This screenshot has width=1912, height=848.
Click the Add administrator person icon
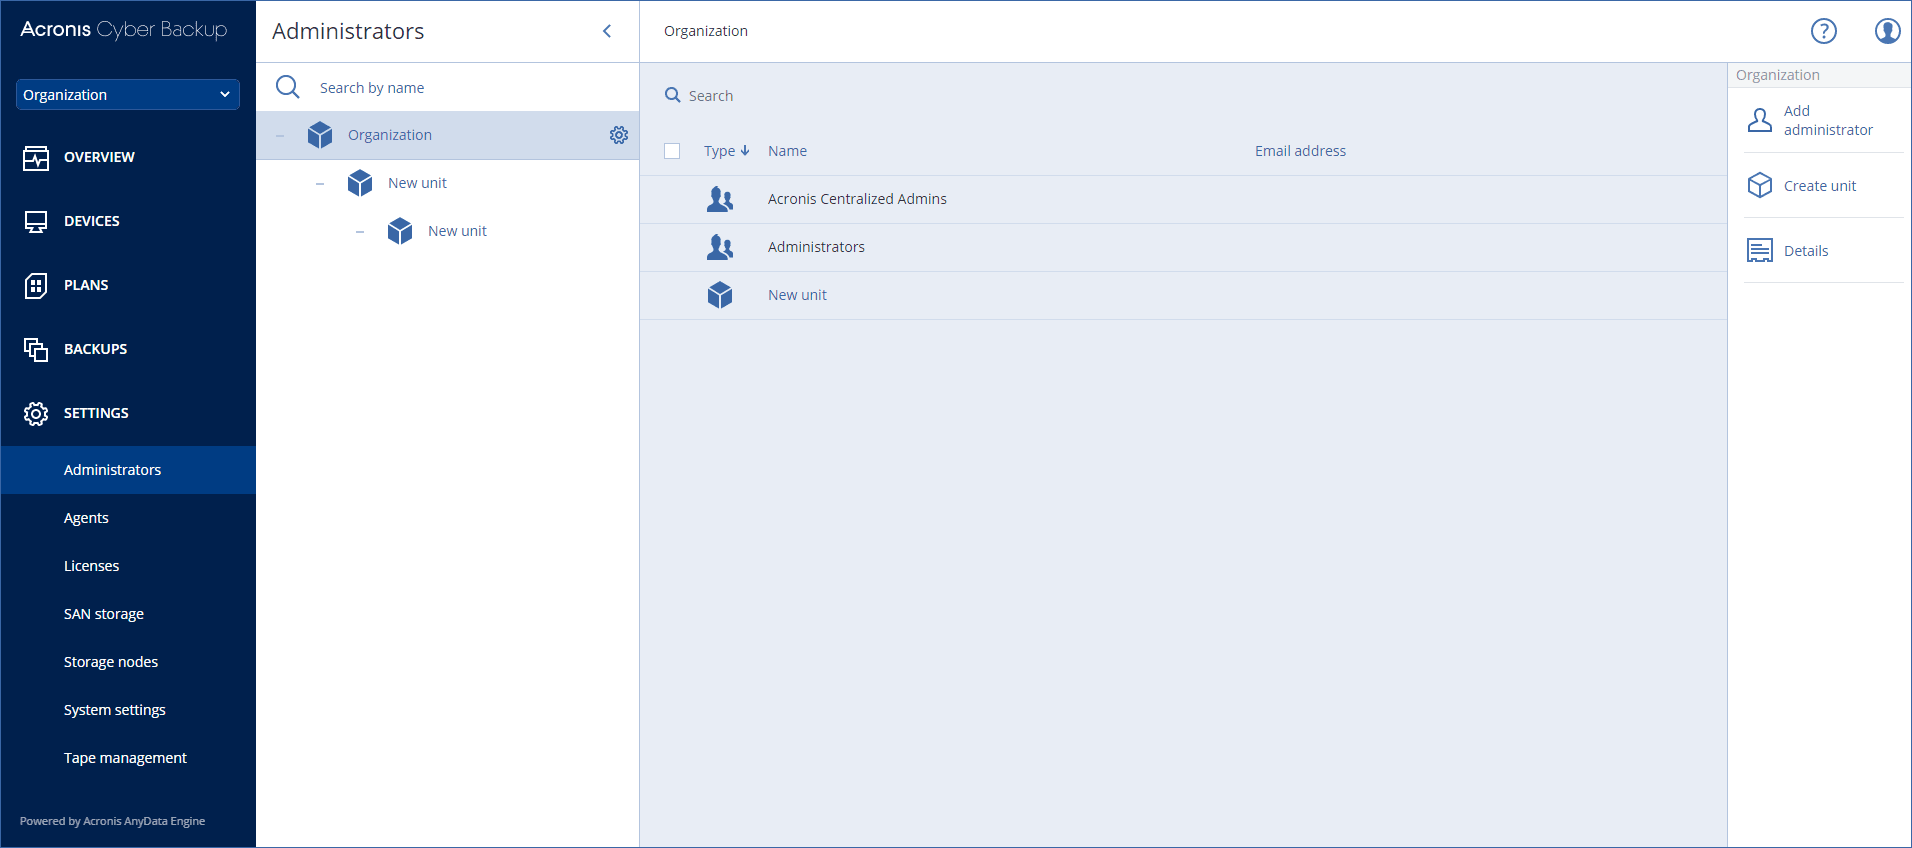tap(1759, 121)
